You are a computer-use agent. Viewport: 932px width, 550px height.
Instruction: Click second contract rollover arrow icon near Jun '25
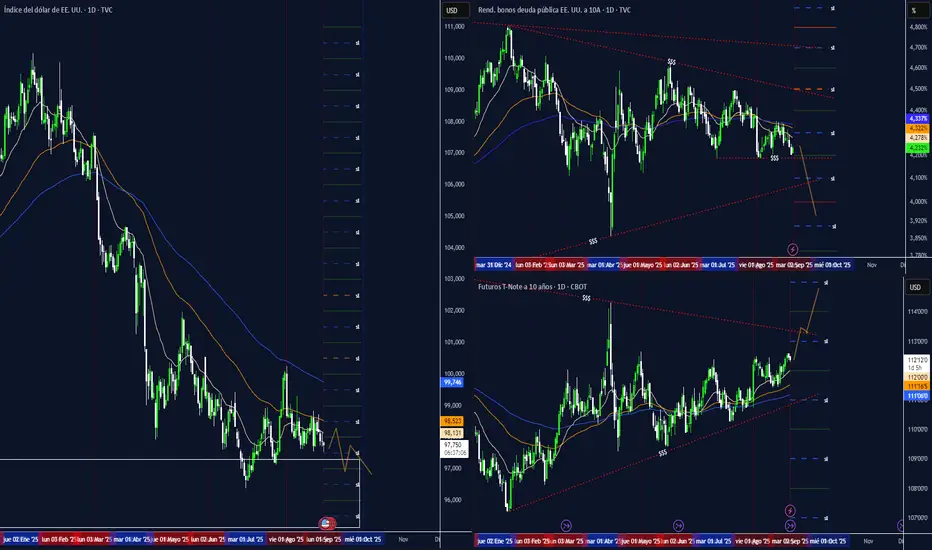pos(678,525)
